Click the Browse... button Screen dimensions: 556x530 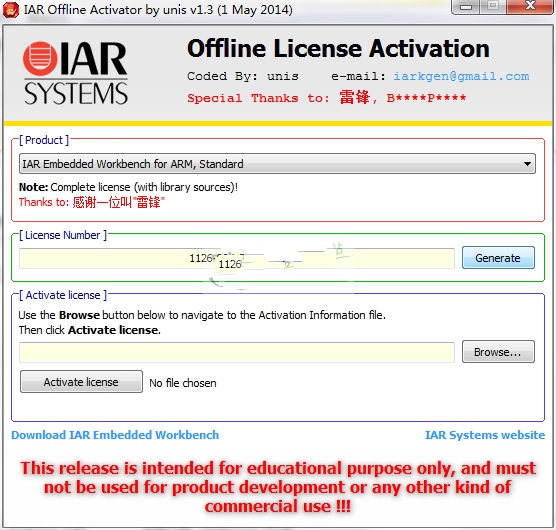click(x=498, y=352)
